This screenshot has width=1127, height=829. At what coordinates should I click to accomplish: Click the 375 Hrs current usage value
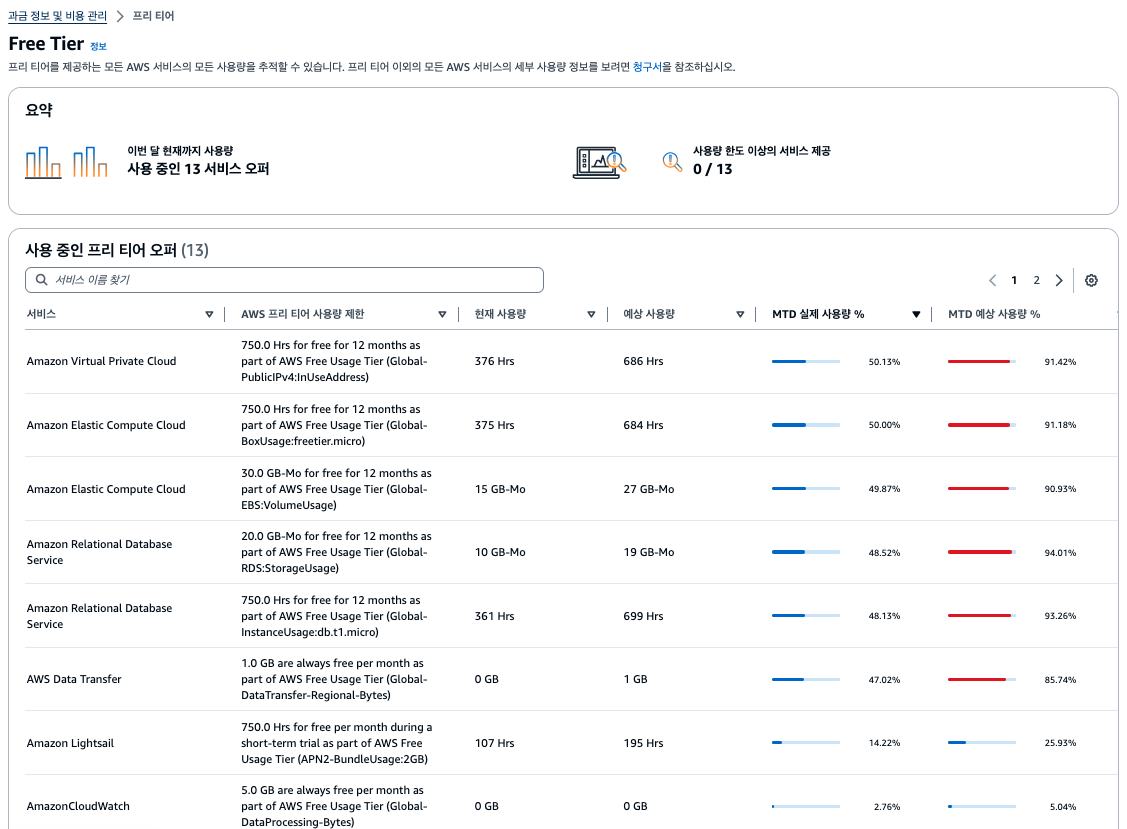[x=494, y=425]
